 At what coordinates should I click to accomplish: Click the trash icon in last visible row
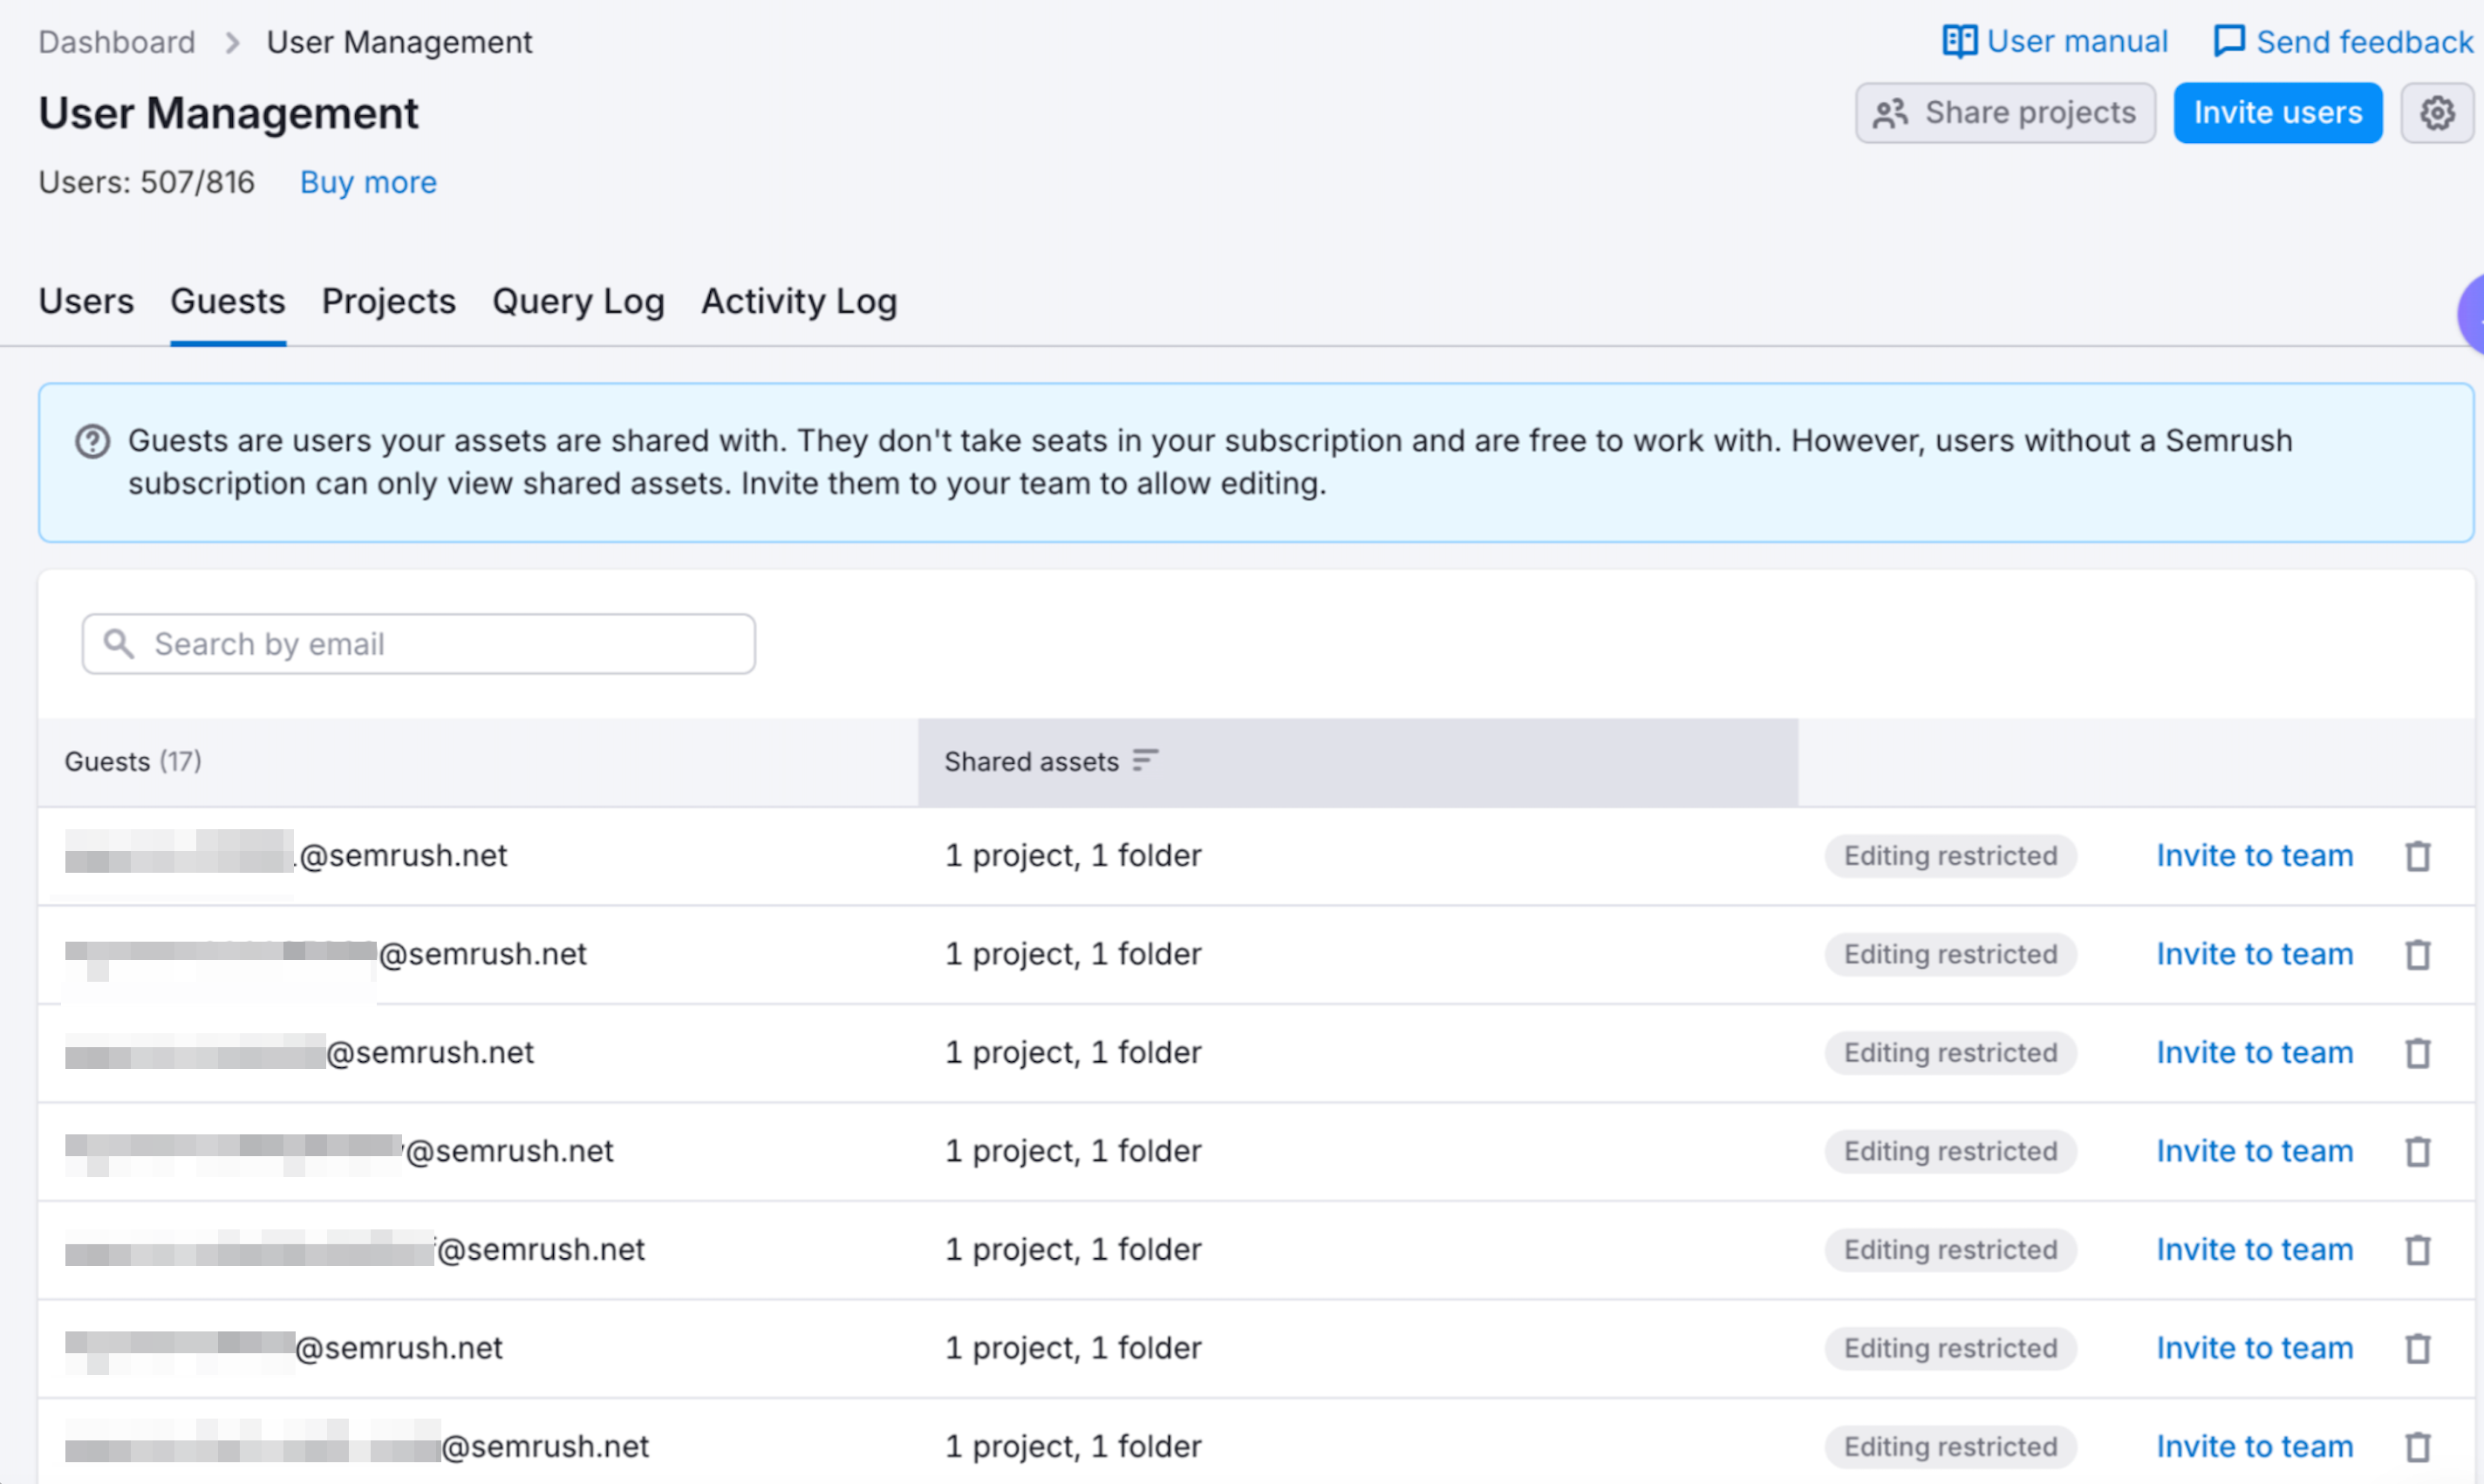[x=2417, y=1447]
